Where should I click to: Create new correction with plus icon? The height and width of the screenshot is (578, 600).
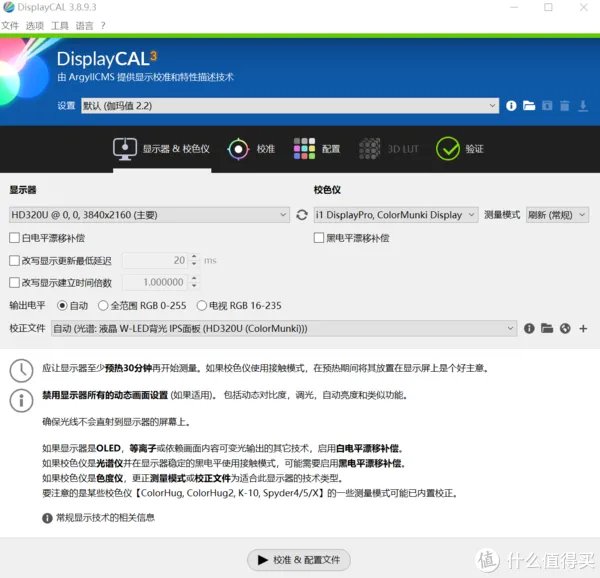583,328
